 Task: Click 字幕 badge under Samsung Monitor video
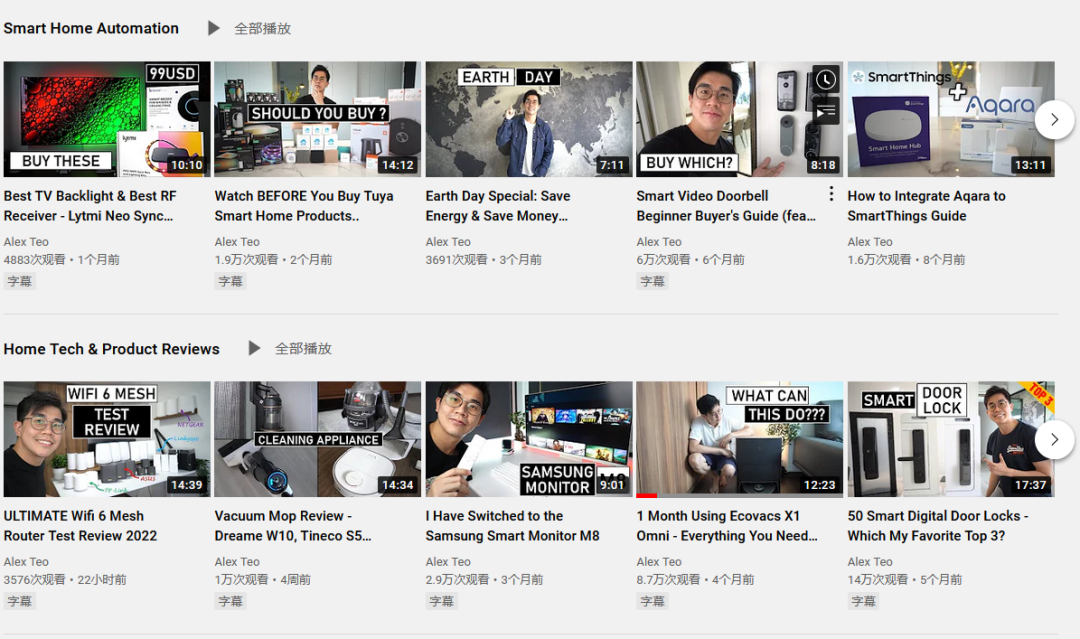coord(442,601)
